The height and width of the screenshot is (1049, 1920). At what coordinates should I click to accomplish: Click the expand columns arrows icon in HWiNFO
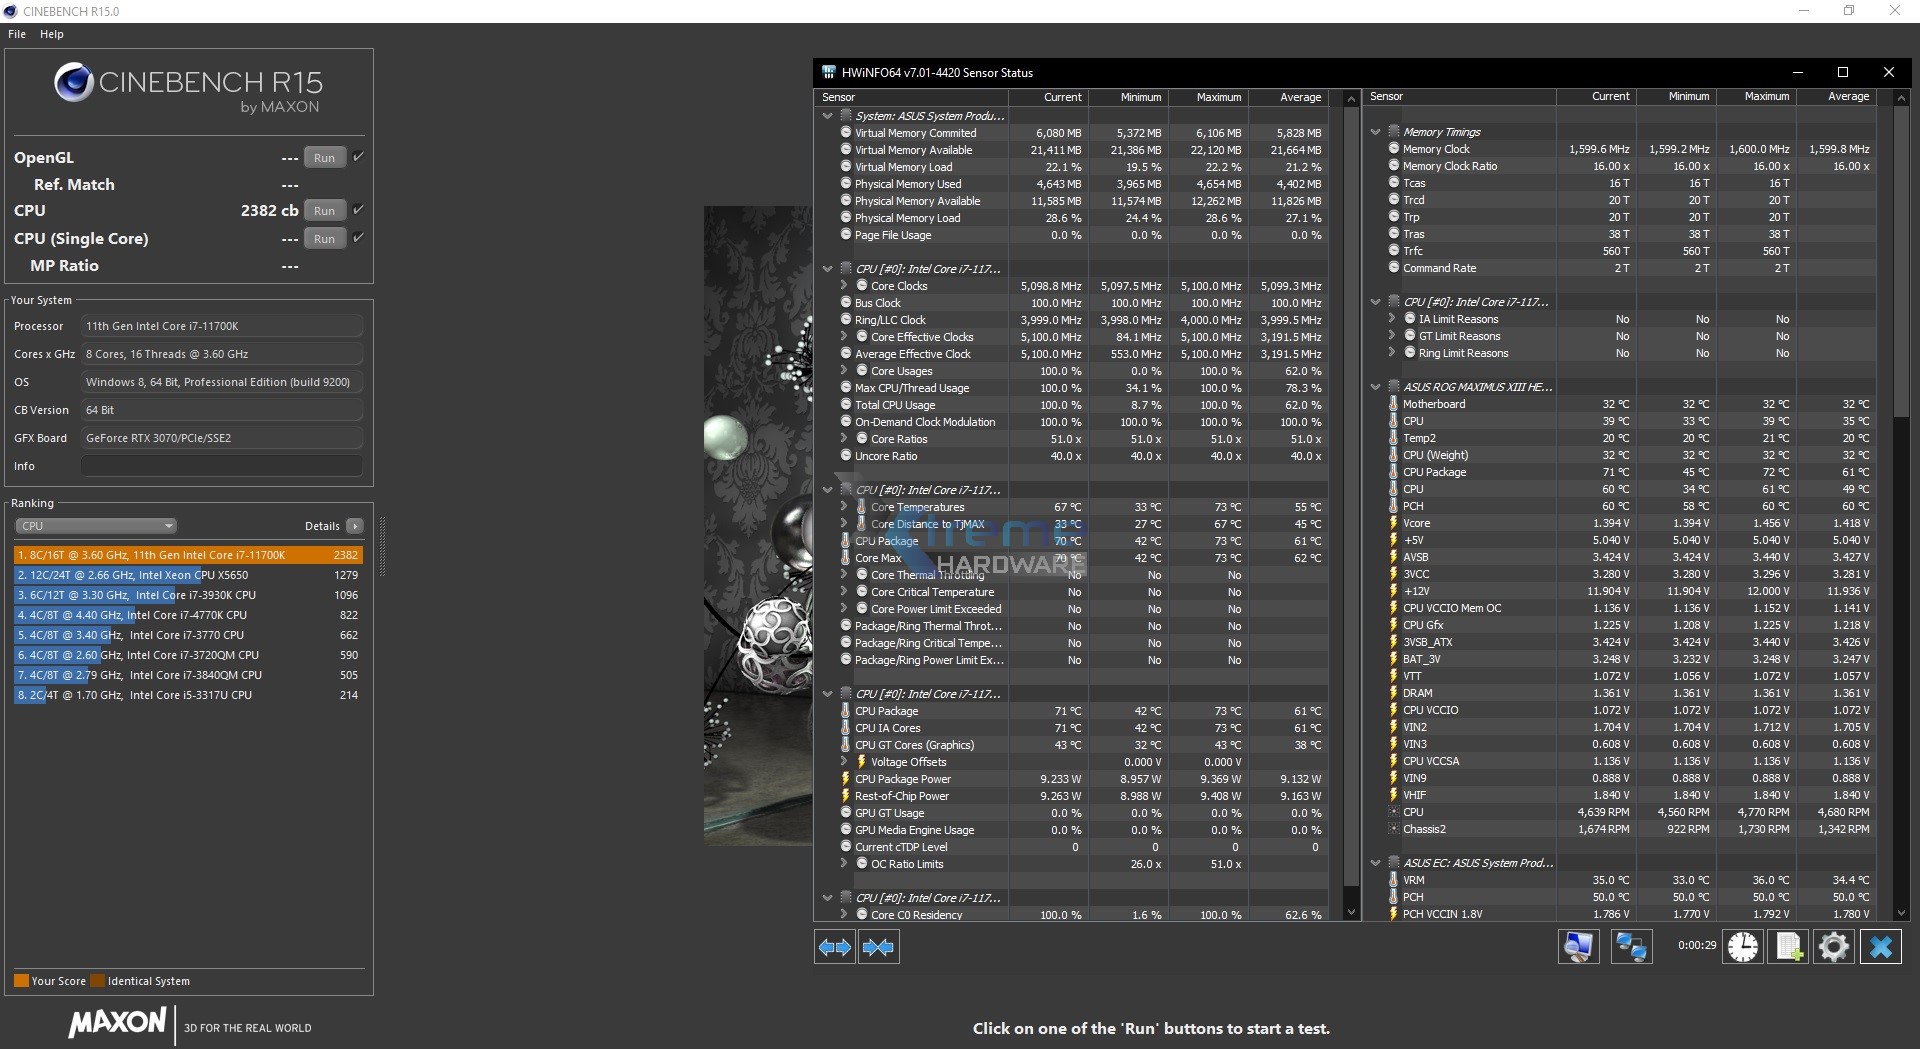(x=834, y=947)
